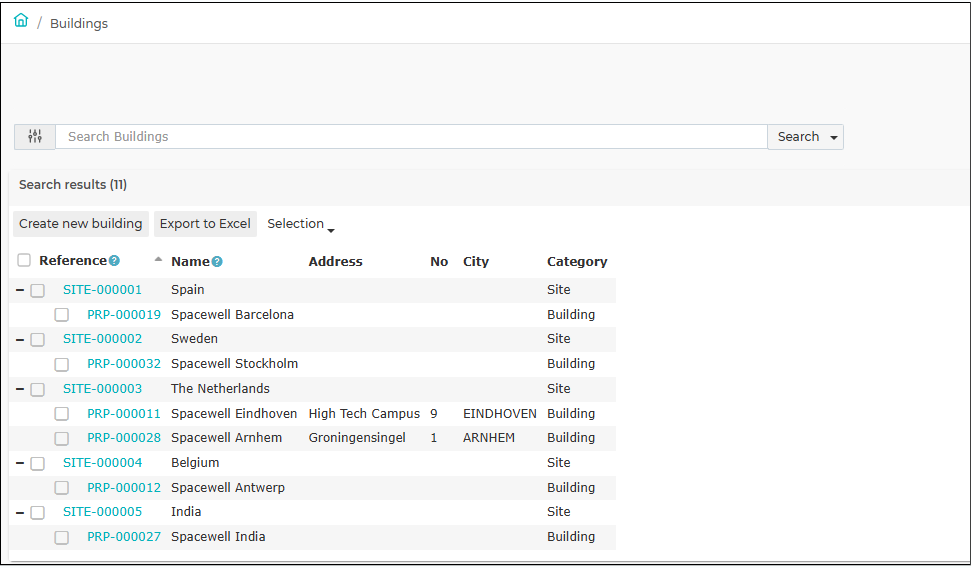Go to home via breadcrumb house icon
This screenshot has height=568, width=971.
[x=21, y=20]
